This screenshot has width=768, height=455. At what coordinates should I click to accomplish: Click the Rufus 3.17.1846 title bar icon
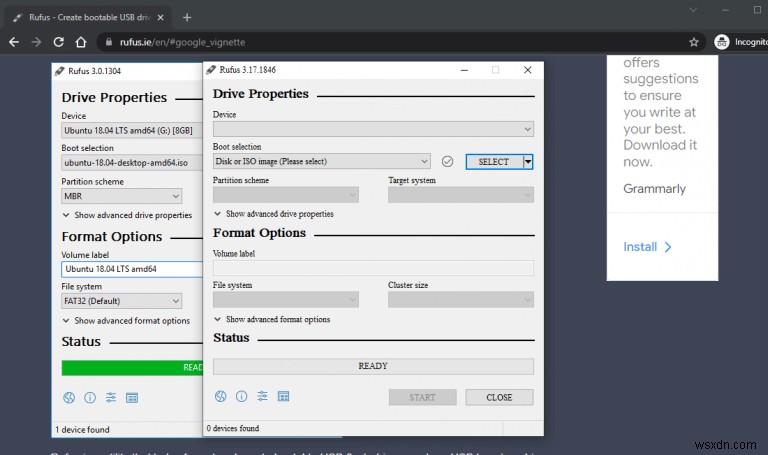pyautogui.click(x=211, y=70)
